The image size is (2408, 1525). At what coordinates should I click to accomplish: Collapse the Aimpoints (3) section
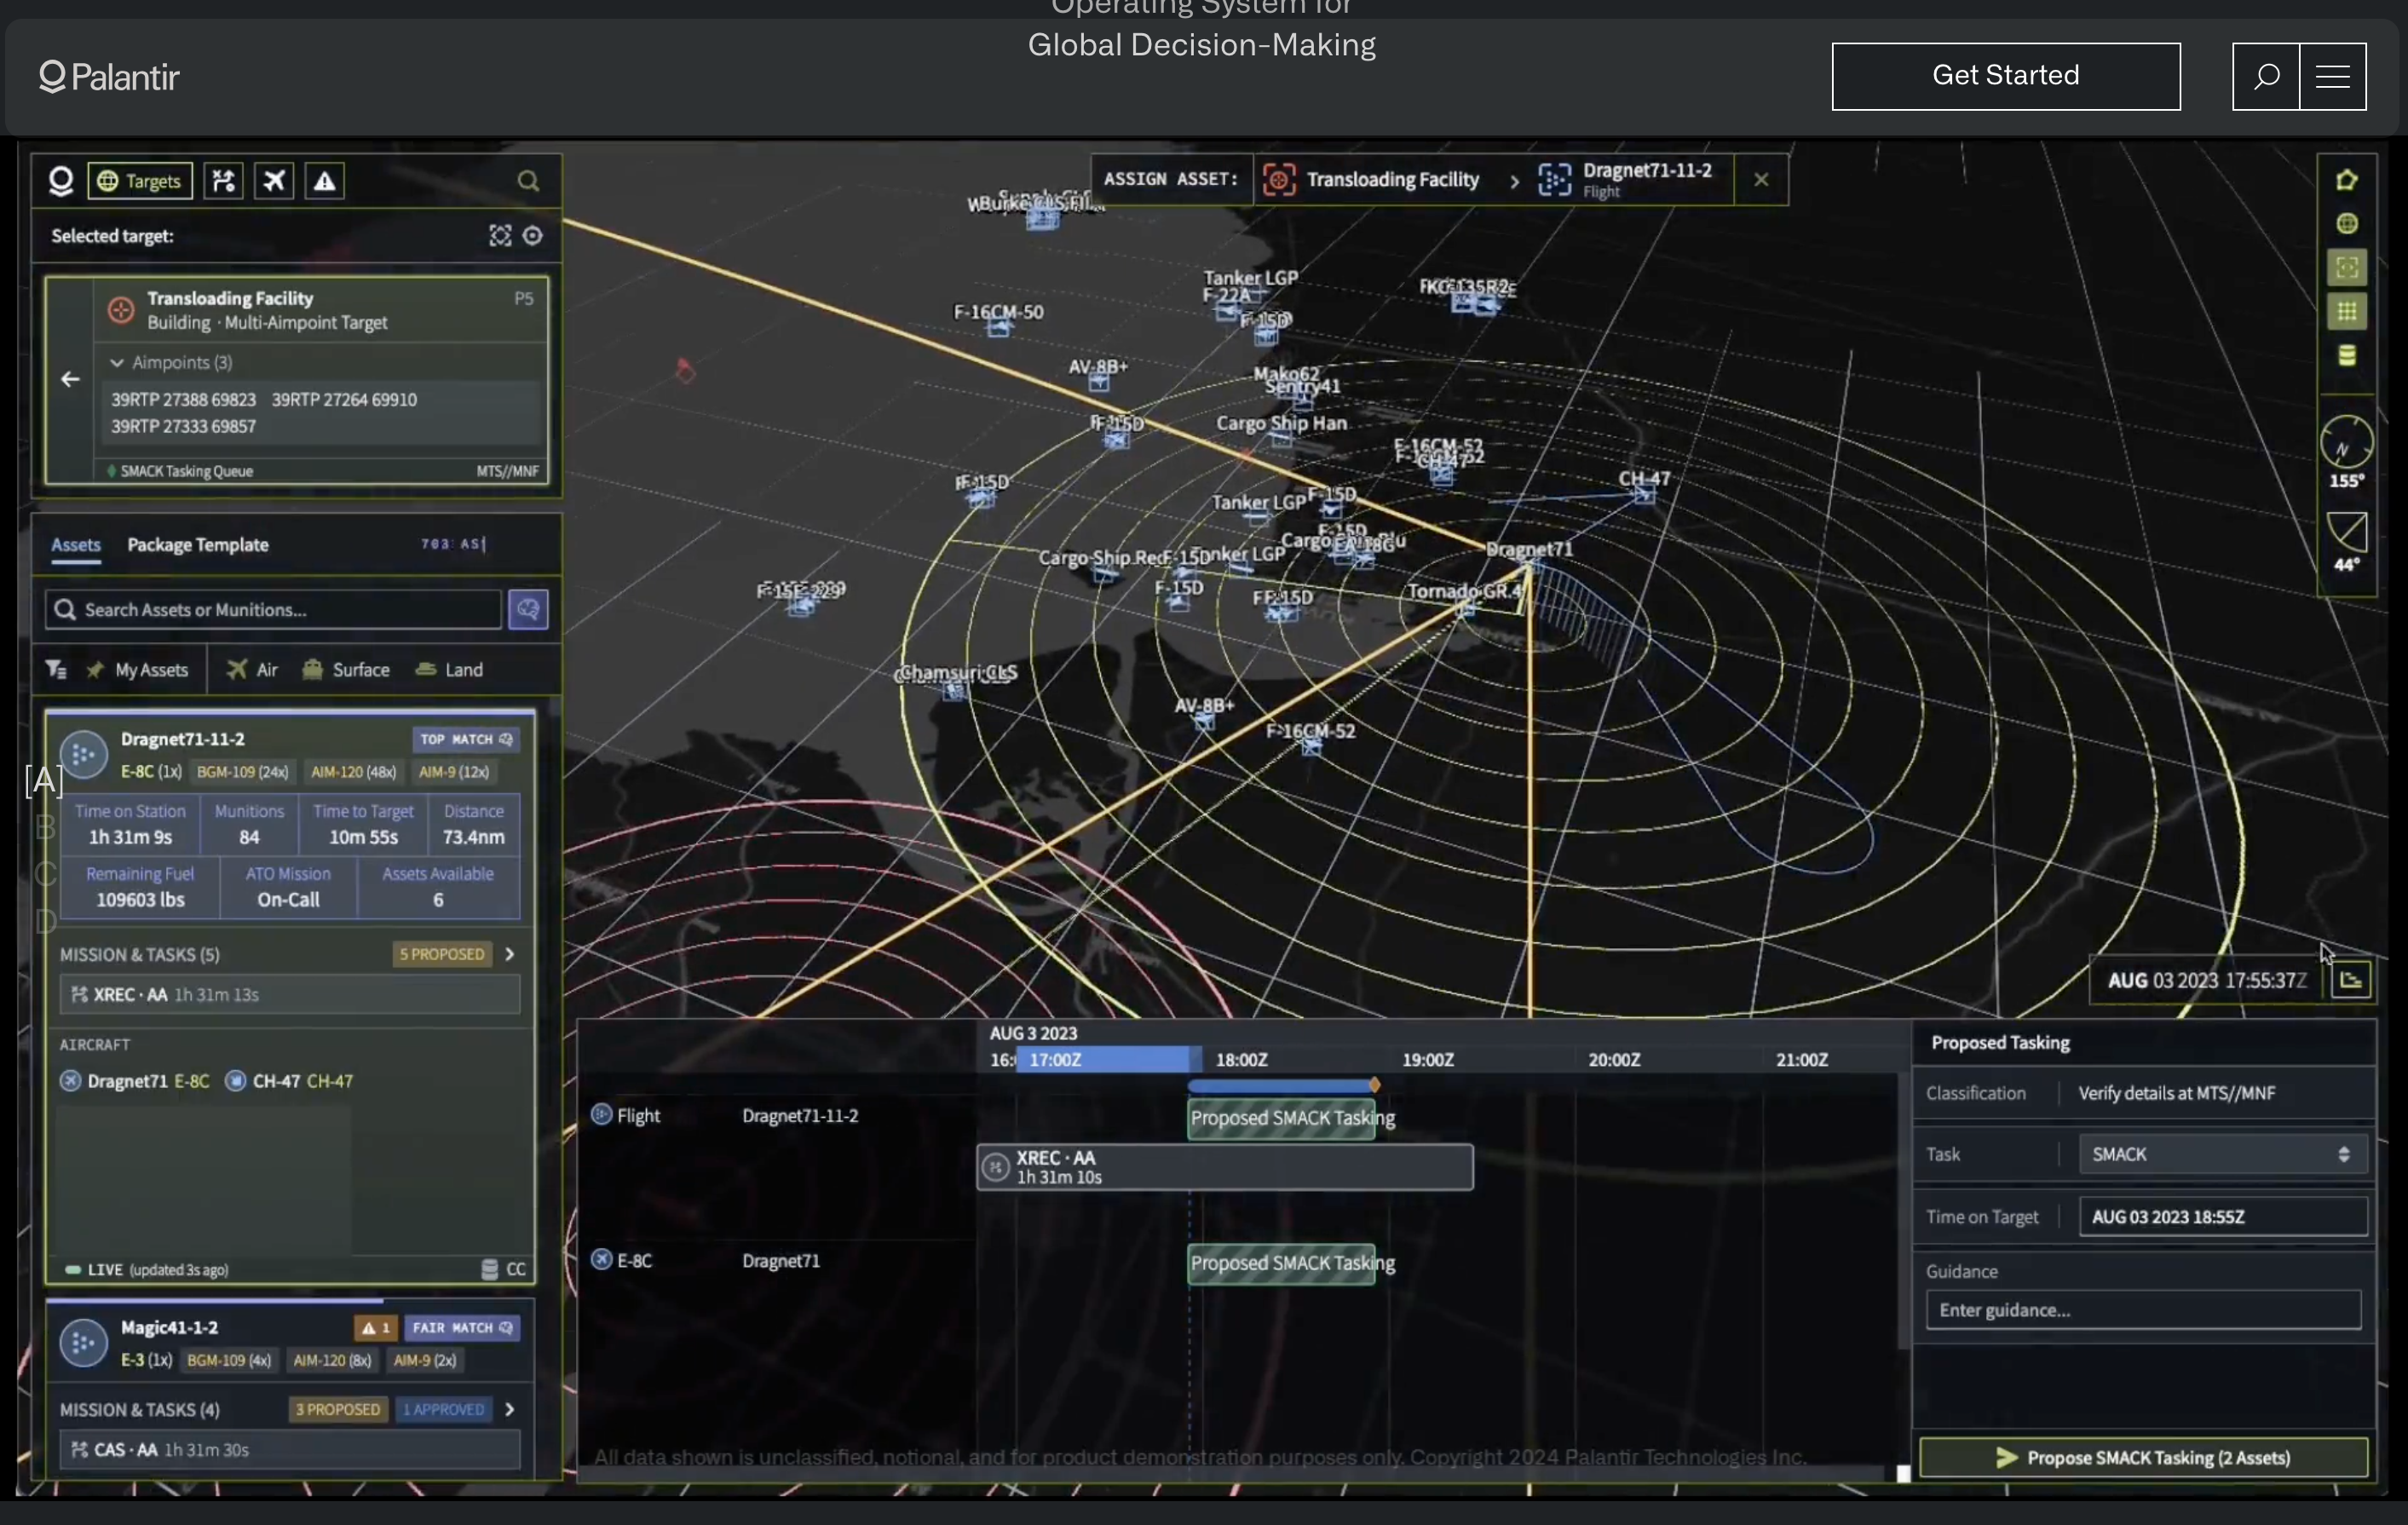pyautogui.click(x=117, y=363)
